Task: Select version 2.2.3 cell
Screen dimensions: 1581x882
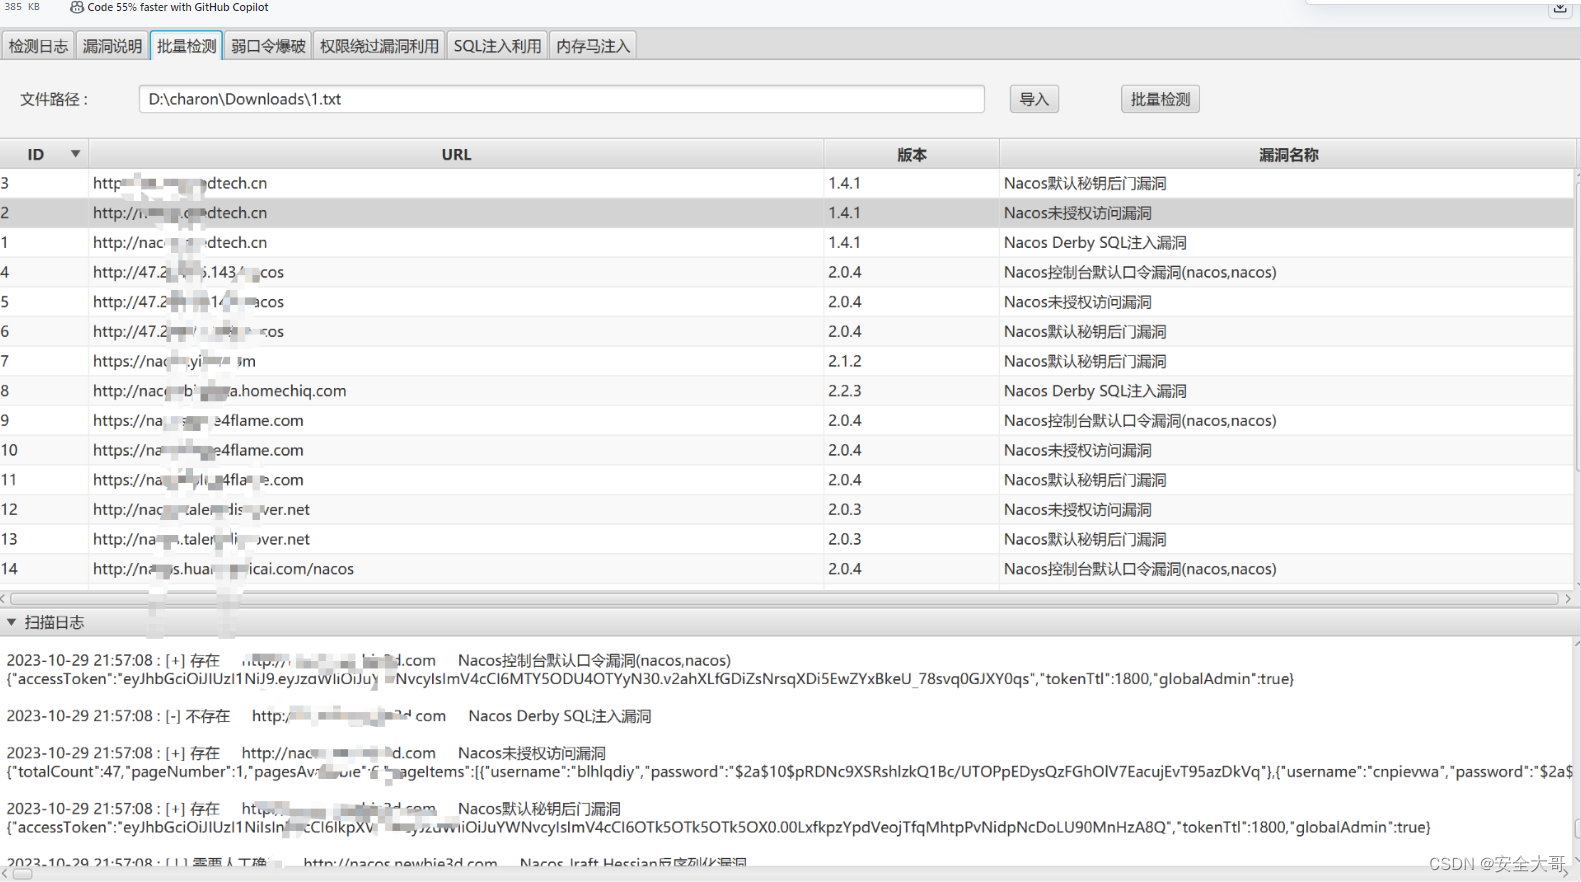Action: (911, 391)
